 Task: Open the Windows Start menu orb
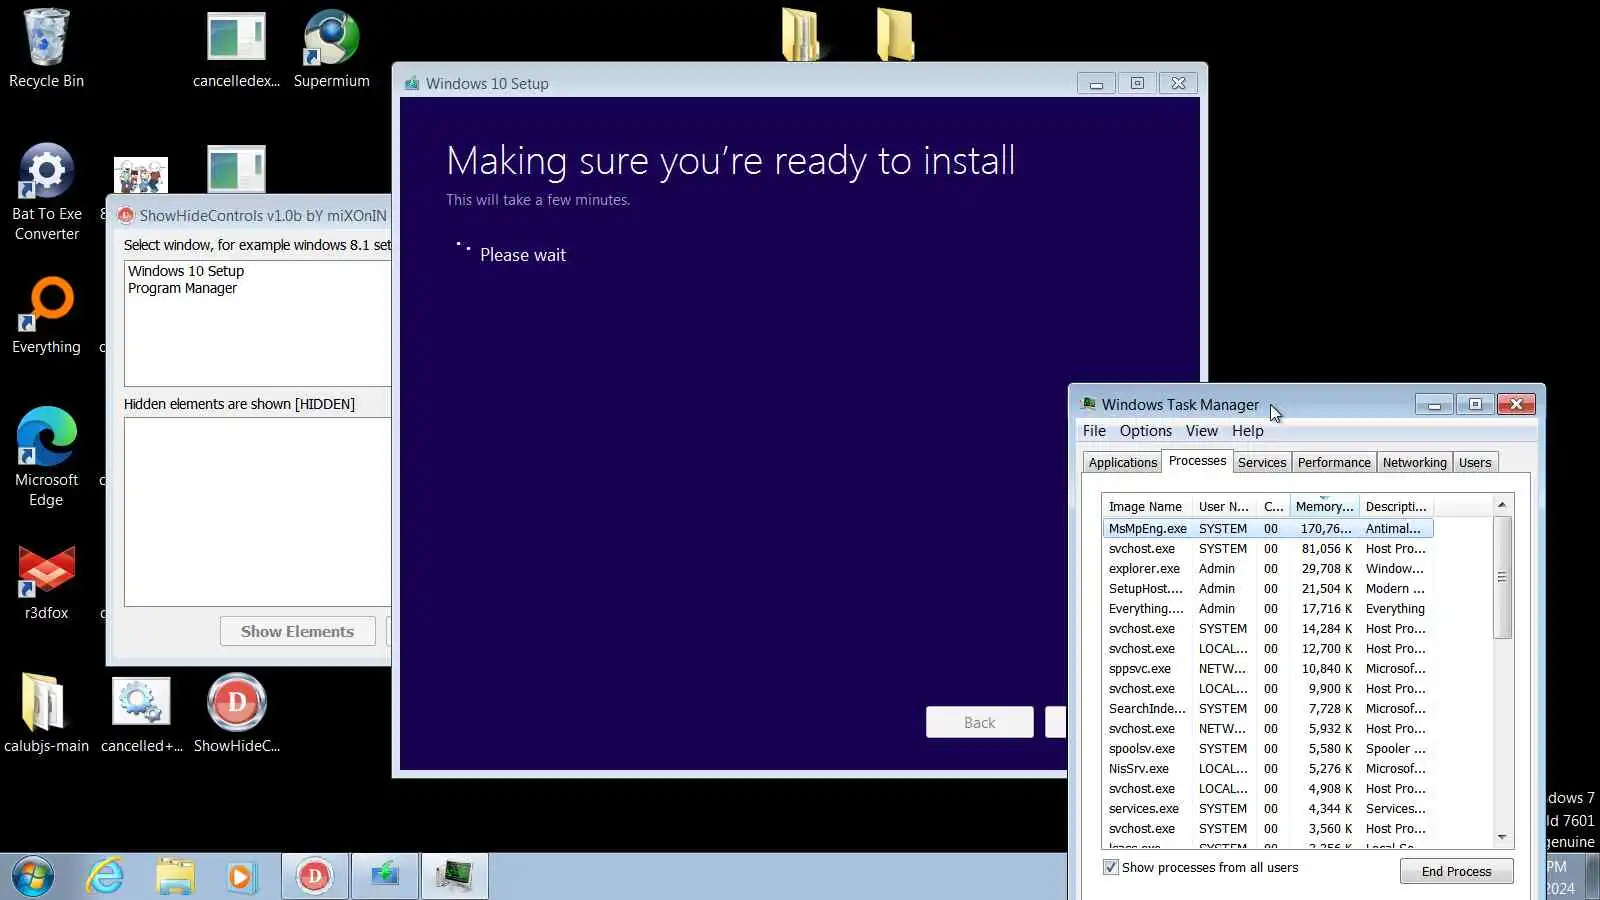click(33, 877)
